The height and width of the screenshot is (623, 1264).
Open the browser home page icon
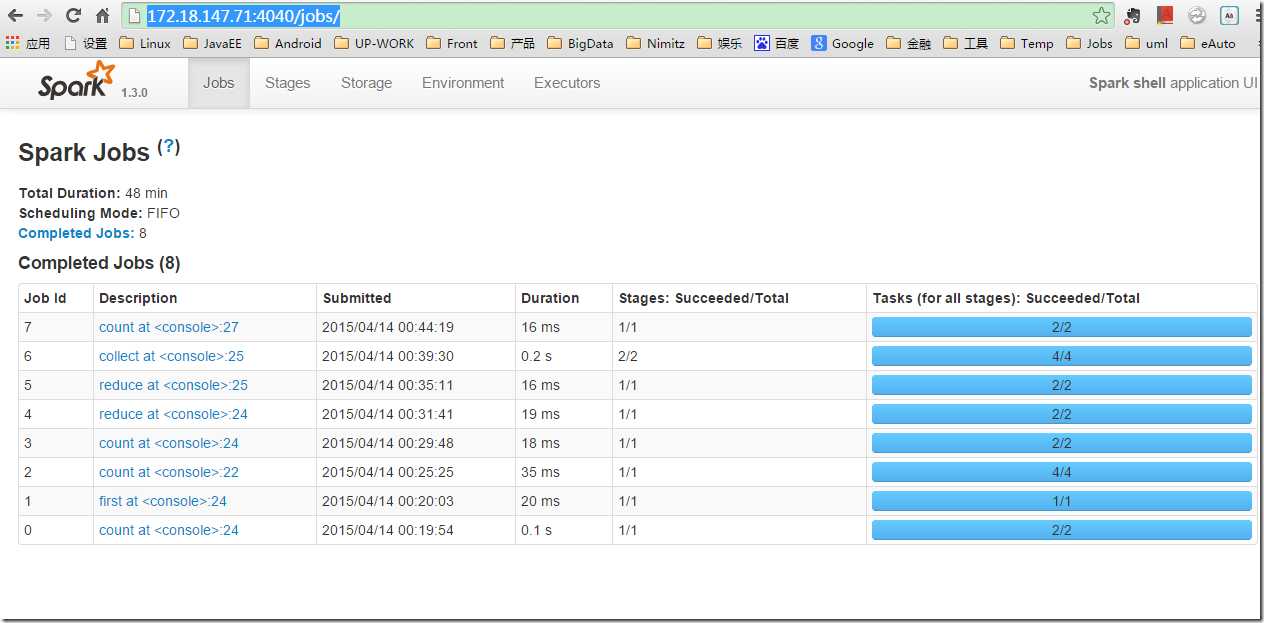(102, 15)
